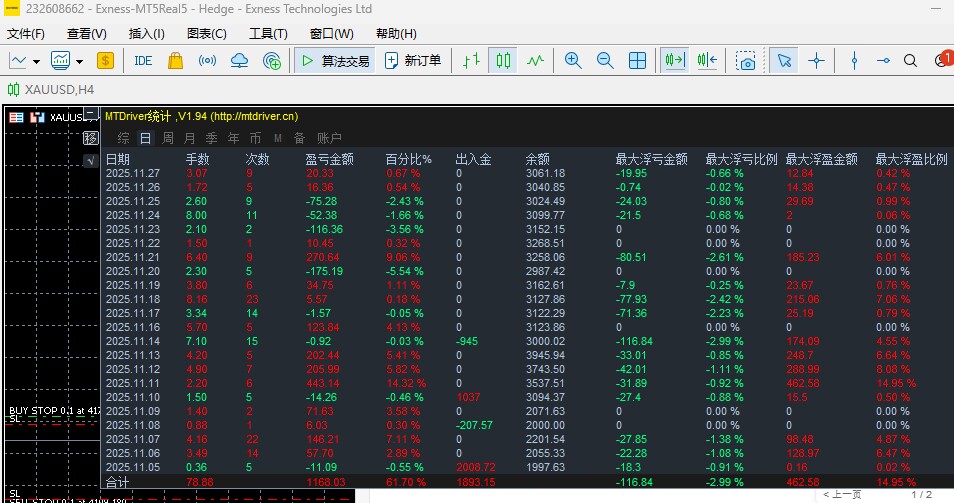
Task: Zoom out on the chart
Action: [605, 60]
